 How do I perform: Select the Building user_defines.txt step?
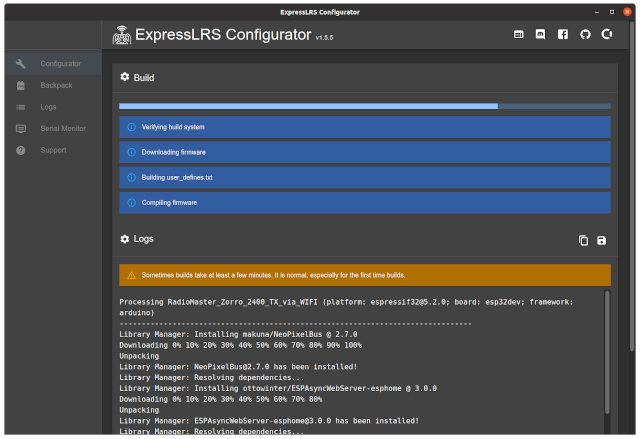[365, 177]
